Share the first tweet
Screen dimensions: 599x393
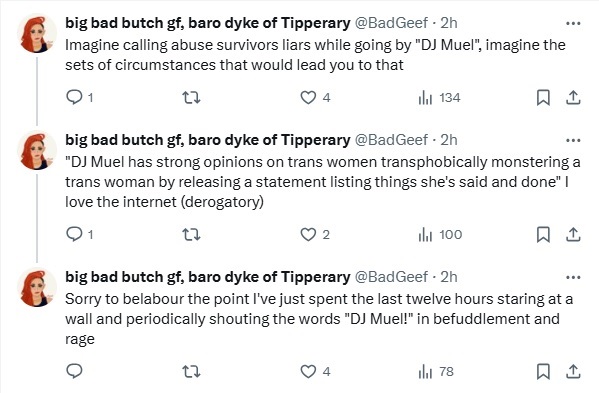573,98
